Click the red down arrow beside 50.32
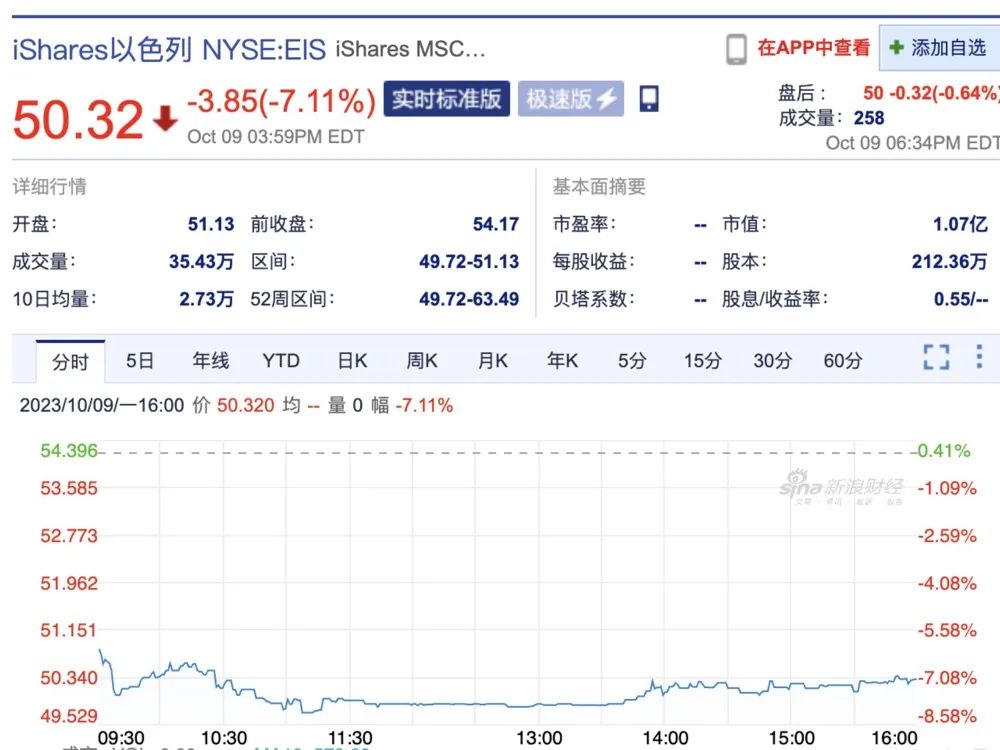Viewport: 1000px width, 750px height. pos(165,119)
